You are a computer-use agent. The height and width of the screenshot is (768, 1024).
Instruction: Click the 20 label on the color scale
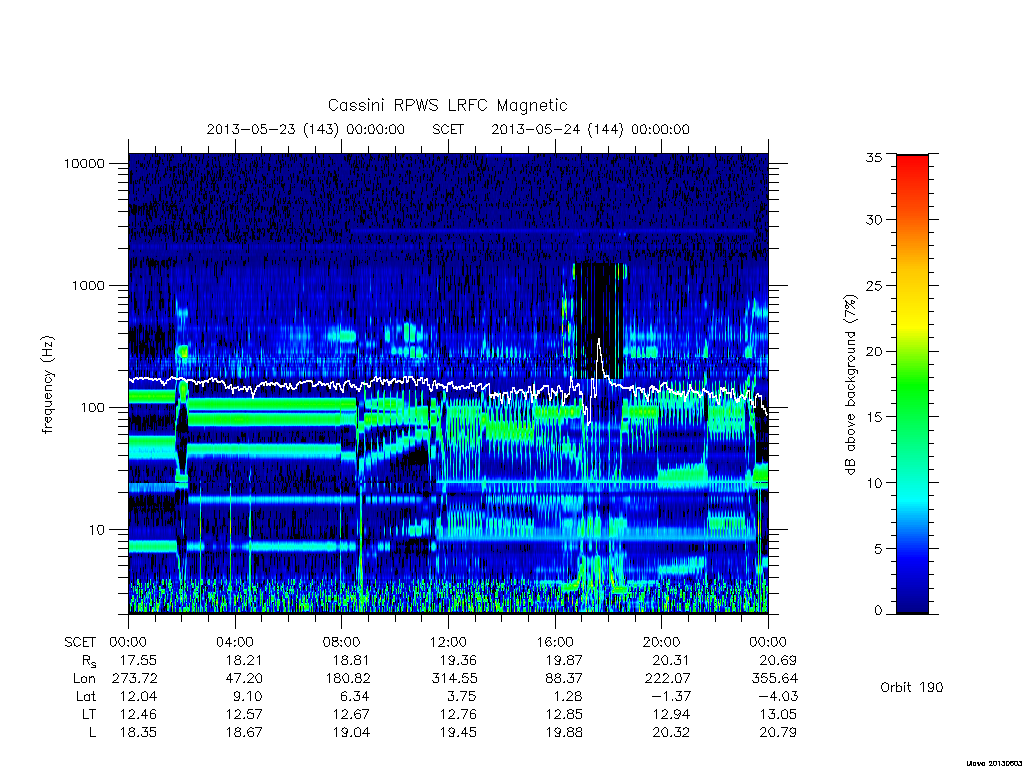874,351
